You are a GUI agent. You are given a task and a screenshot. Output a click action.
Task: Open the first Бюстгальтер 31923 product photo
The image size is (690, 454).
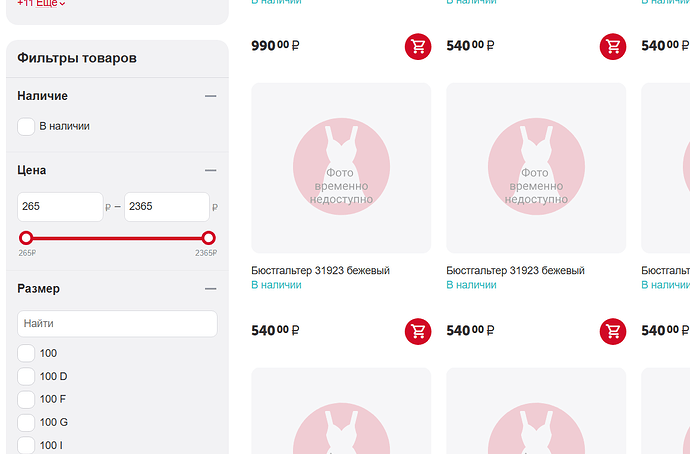(x=341, y=168)
